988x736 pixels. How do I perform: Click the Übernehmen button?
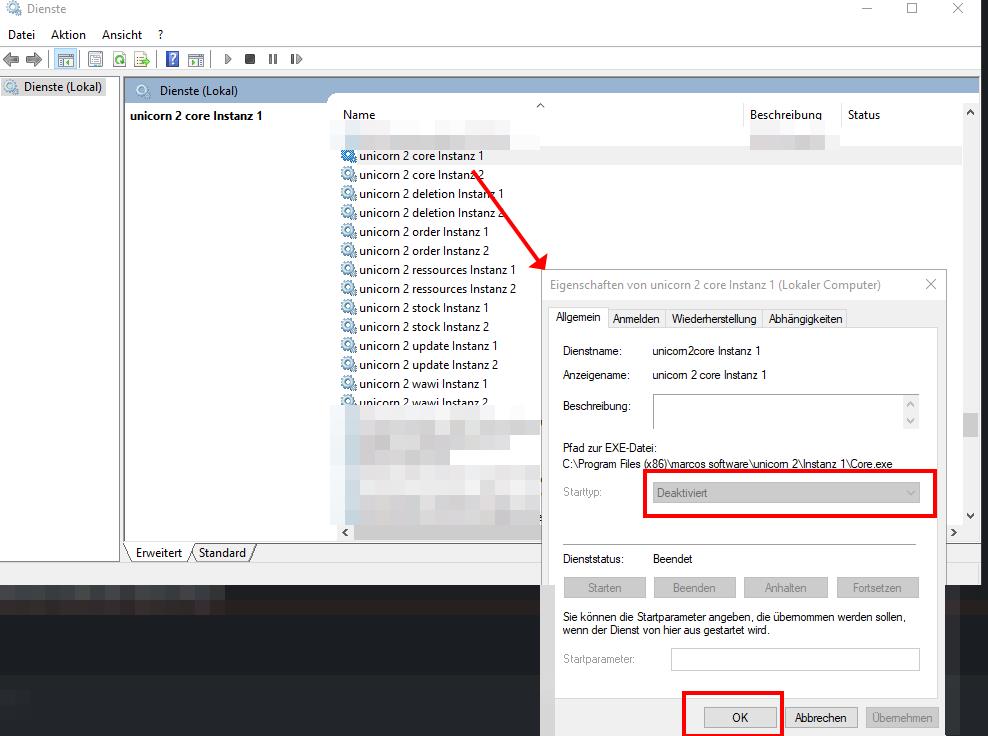click(x=902, y=718)
